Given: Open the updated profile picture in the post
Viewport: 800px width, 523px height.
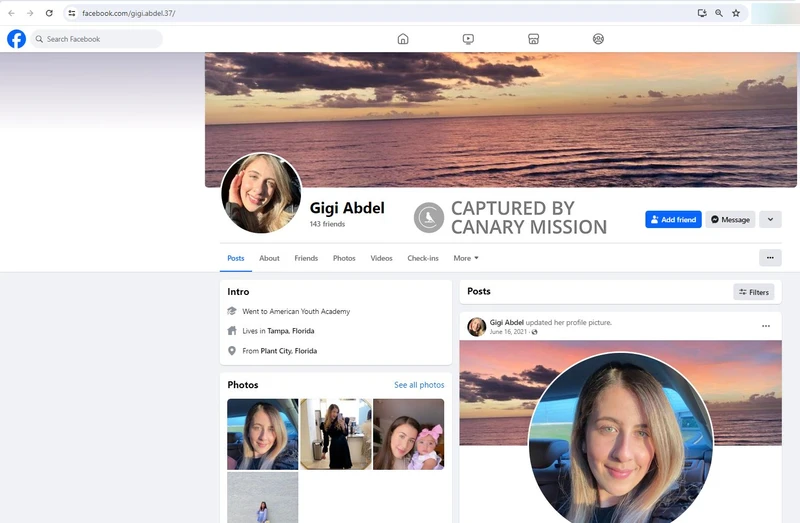Looking at the screenshot, I should pos(620,439).
